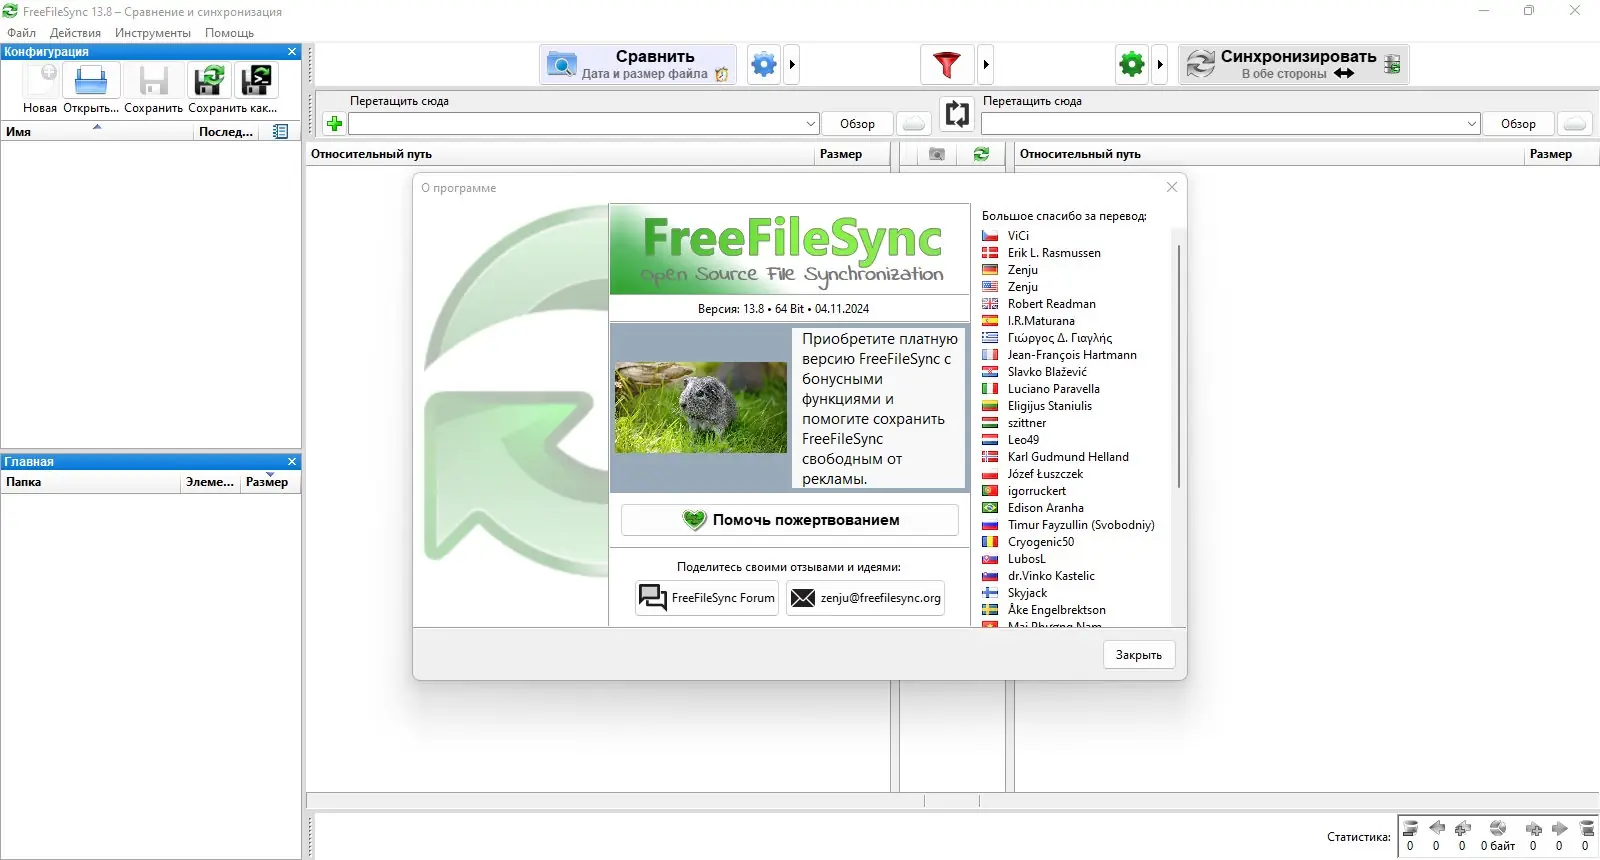The height and width of the screenshot is (860, 1600).
Task: Close the Главная panel
Action: [292, 462]
